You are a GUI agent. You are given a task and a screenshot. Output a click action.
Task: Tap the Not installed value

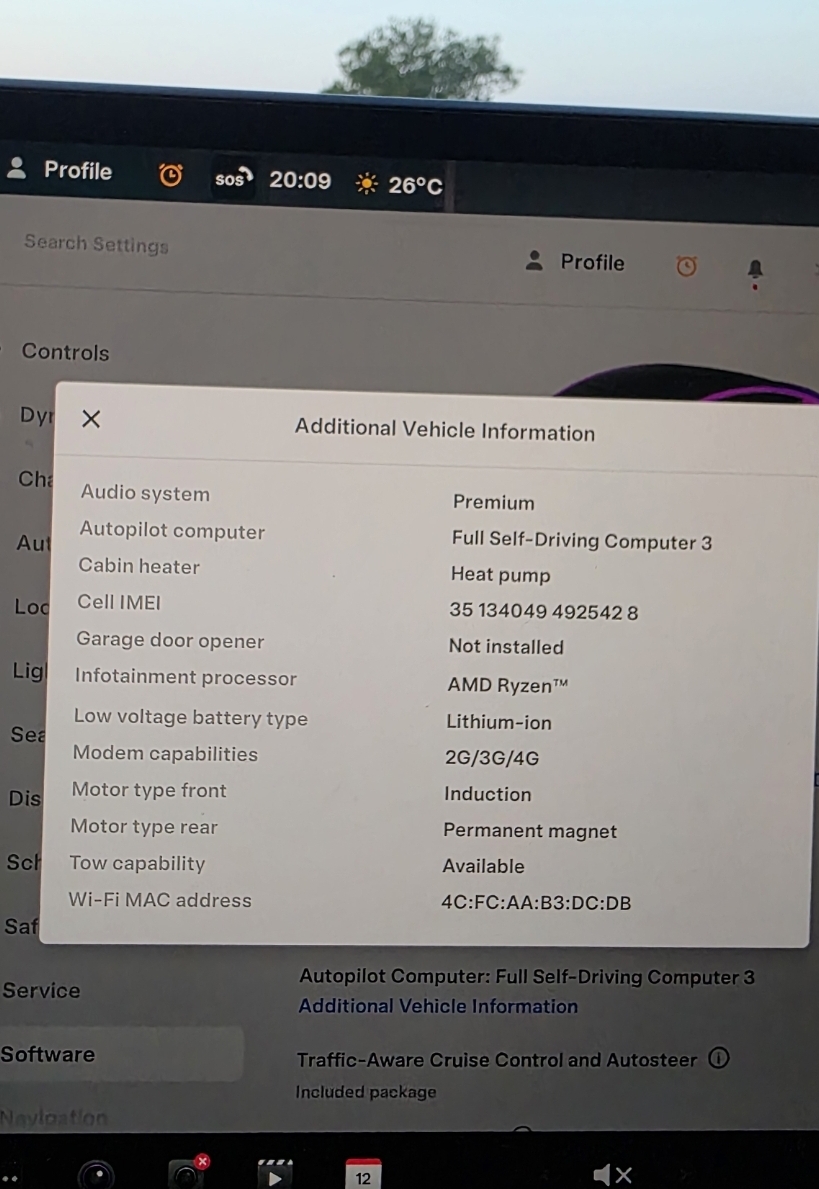point(506,646)
